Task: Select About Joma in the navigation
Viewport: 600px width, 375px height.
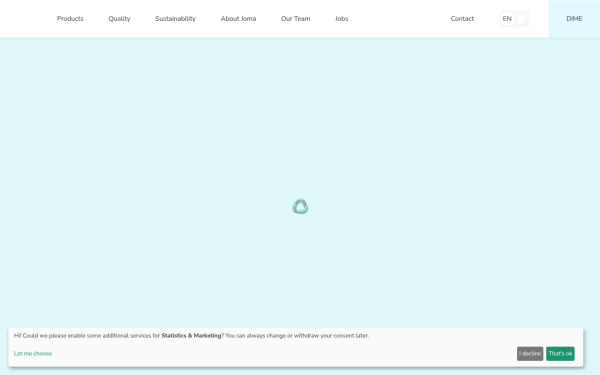Action: pos(238,19)
